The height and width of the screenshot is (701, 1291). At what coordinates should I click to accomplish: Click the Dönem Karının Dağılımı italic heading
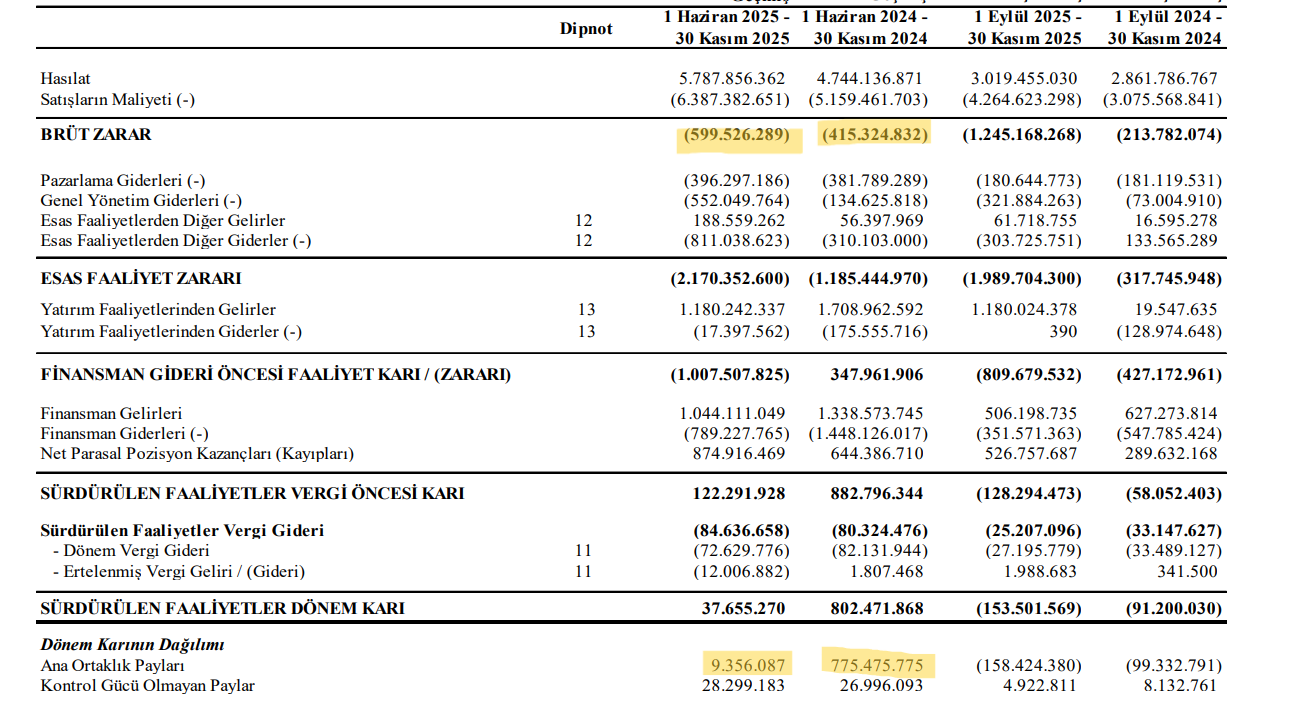pyautogui.click(x=132, y=645)
